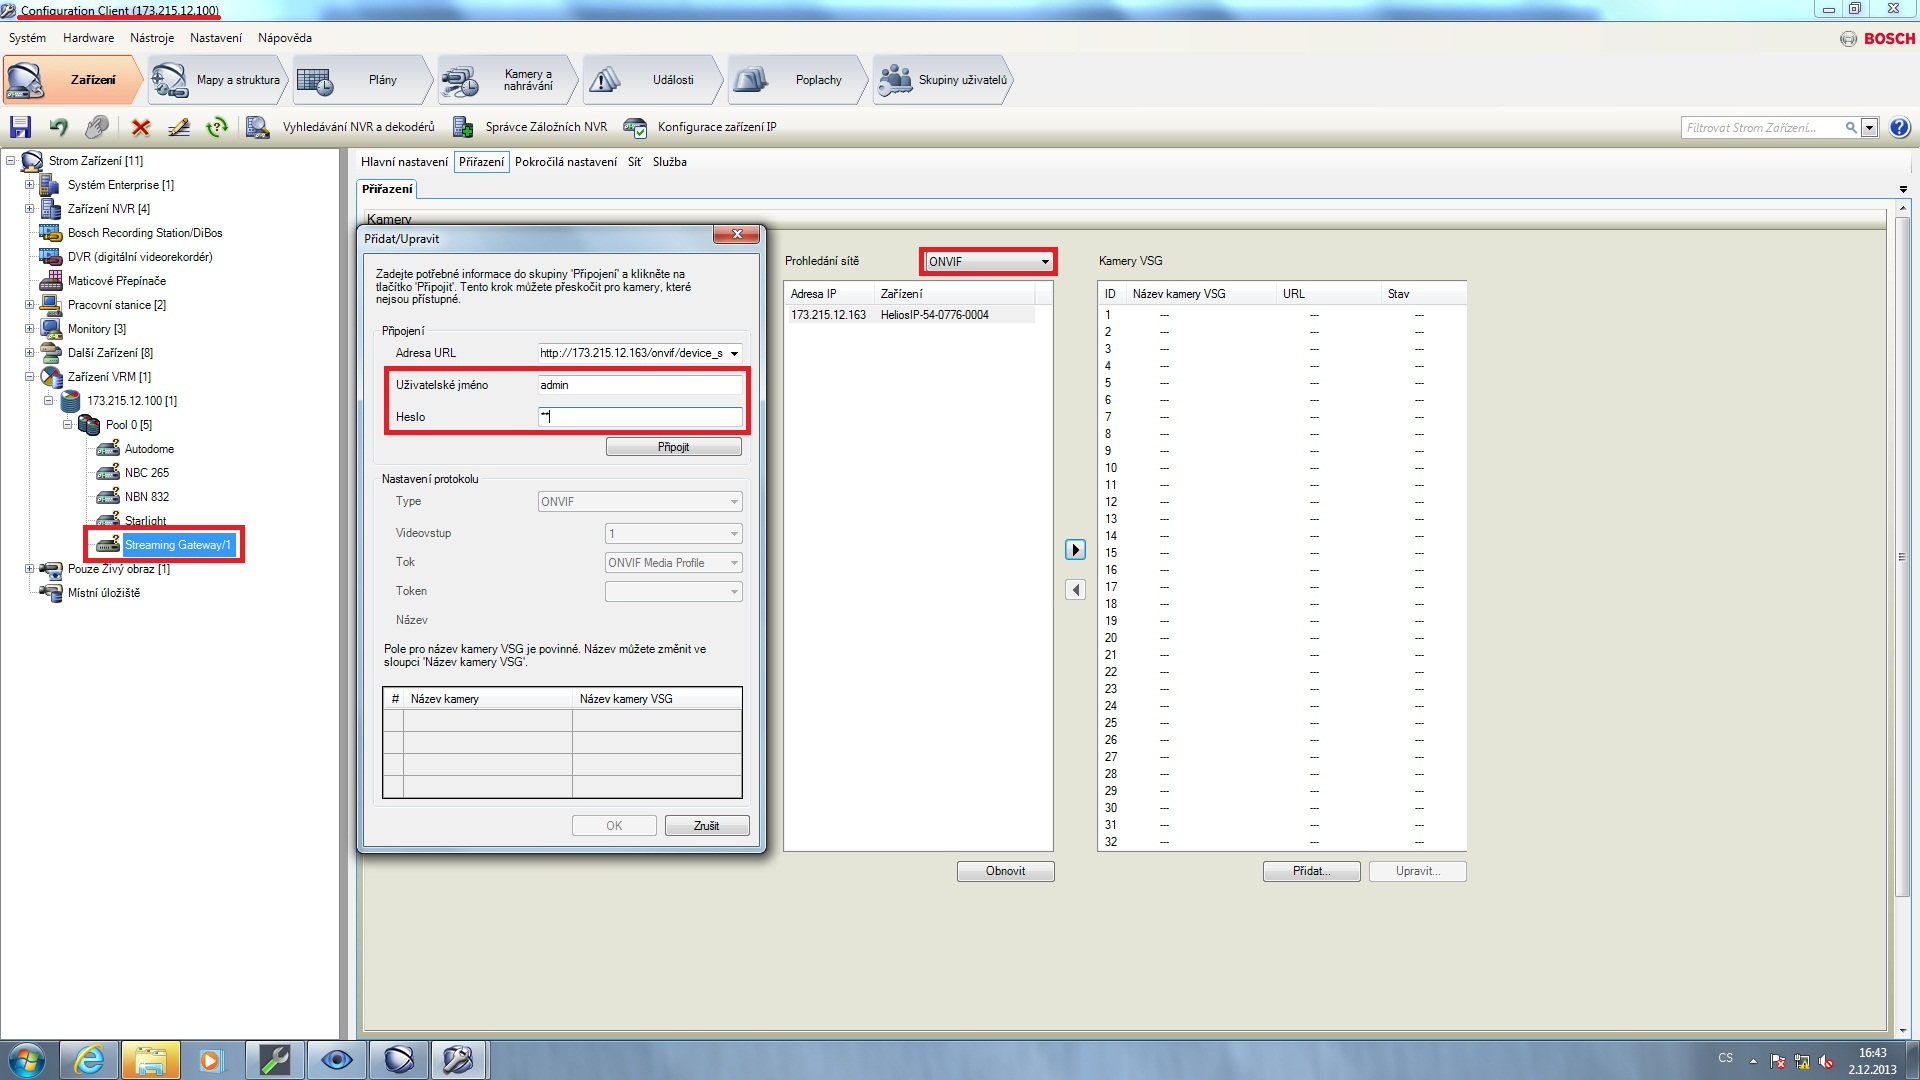This screenshot has width=1920, height=1080.
Task: Click the blue help question mark icon
Action: pyautogui.click(x=1900, y=127)
